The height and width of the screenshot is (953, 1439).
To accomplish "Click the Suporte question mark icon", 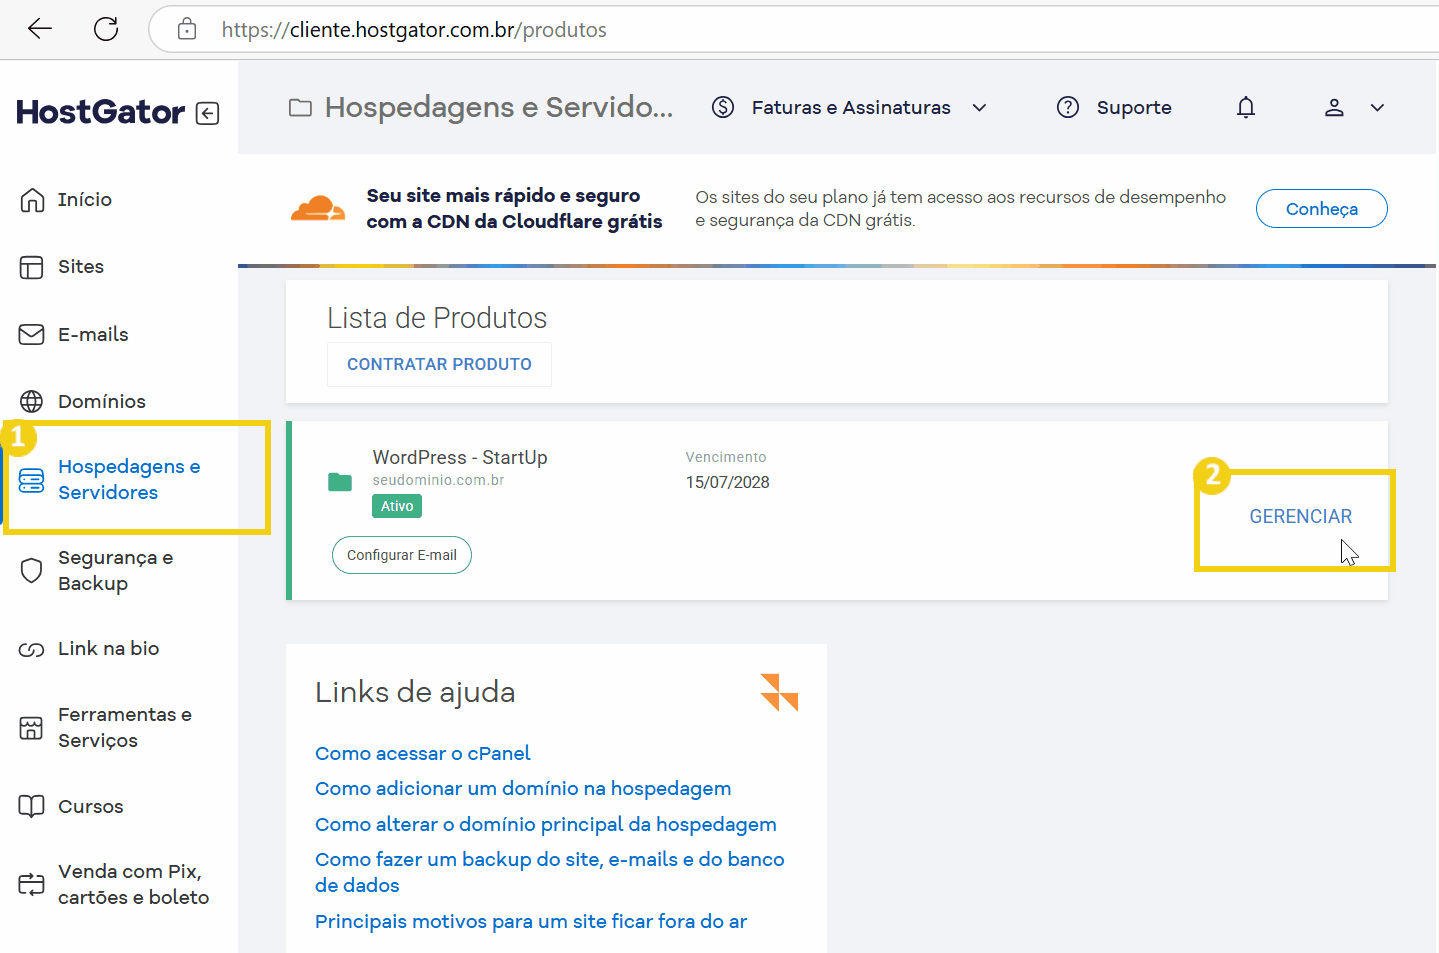I will click(x=1068, y=107).
